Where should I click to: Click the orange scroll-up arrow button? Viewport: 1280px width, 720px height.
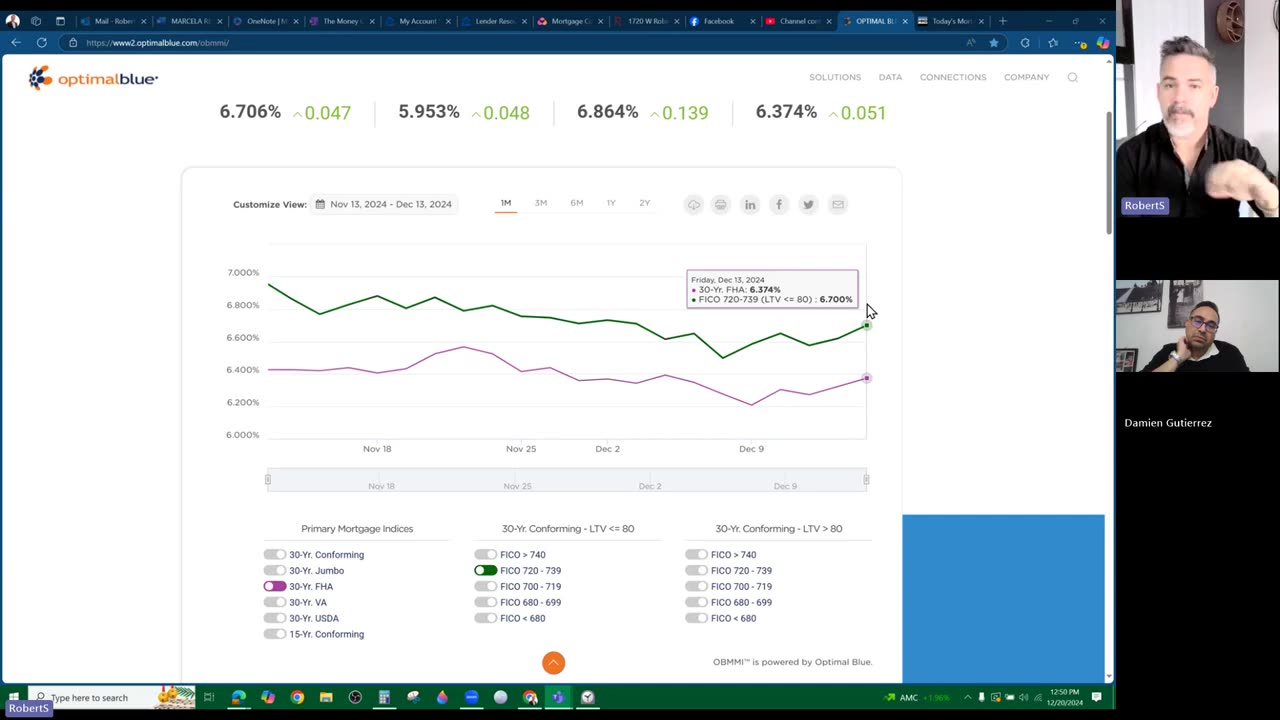[x=553, y=662]
